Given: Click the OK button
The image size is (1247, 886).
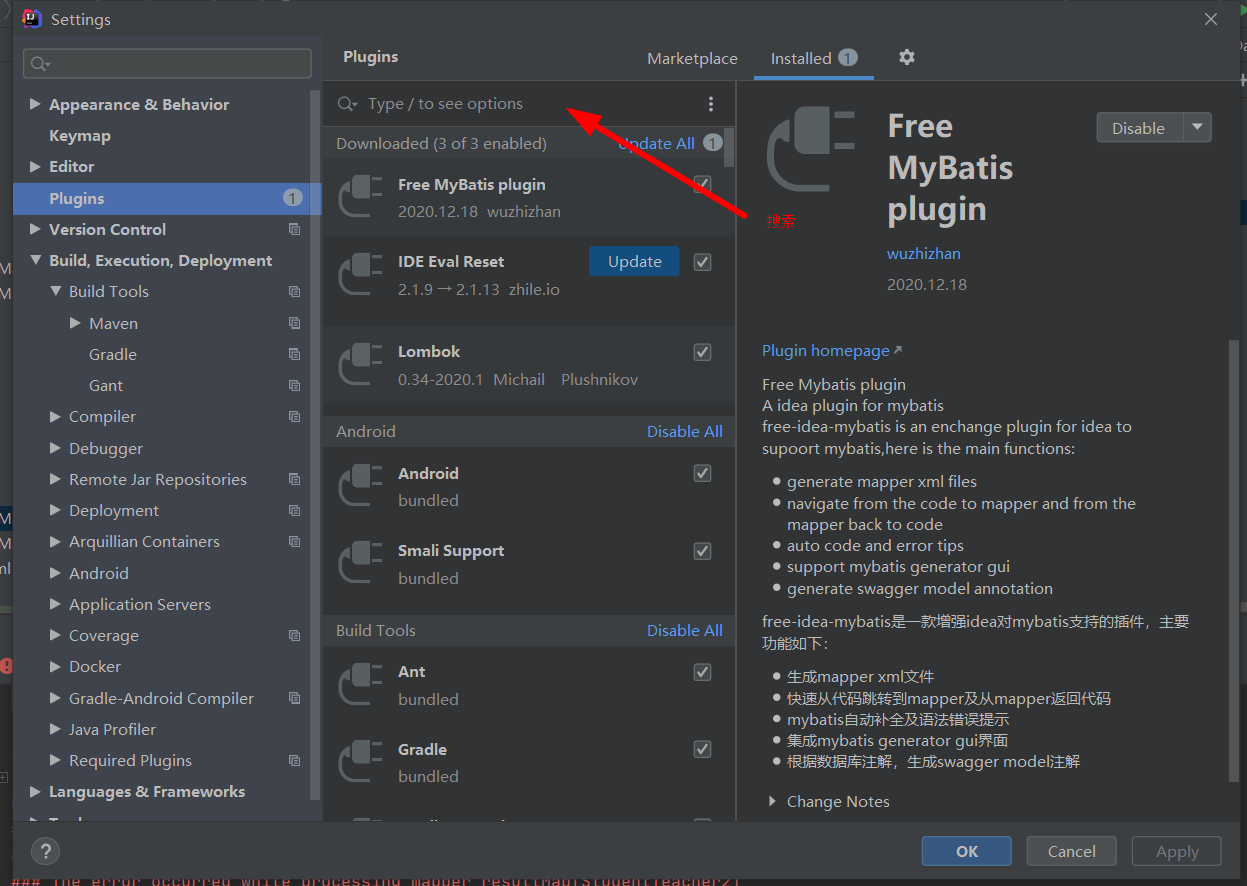Looking at the screenshot, I should tap(967, 851).
